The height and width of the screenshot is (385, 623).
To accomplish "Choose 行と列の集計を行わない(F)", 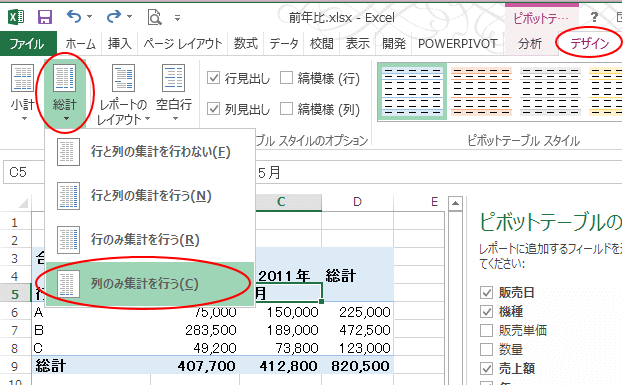I will tap(150, 152).
